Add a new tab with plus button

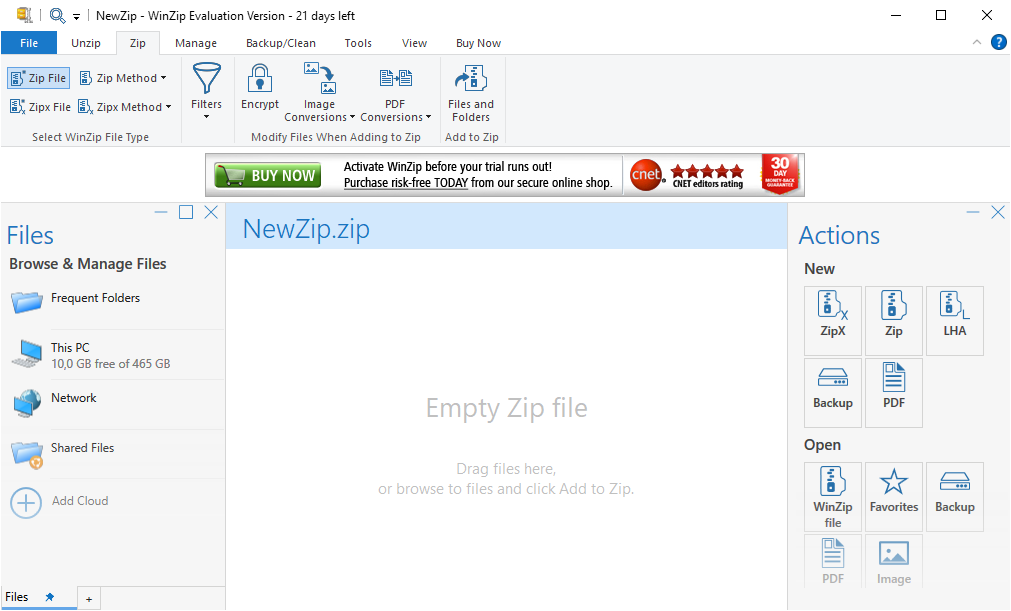(x=89, y=599)
